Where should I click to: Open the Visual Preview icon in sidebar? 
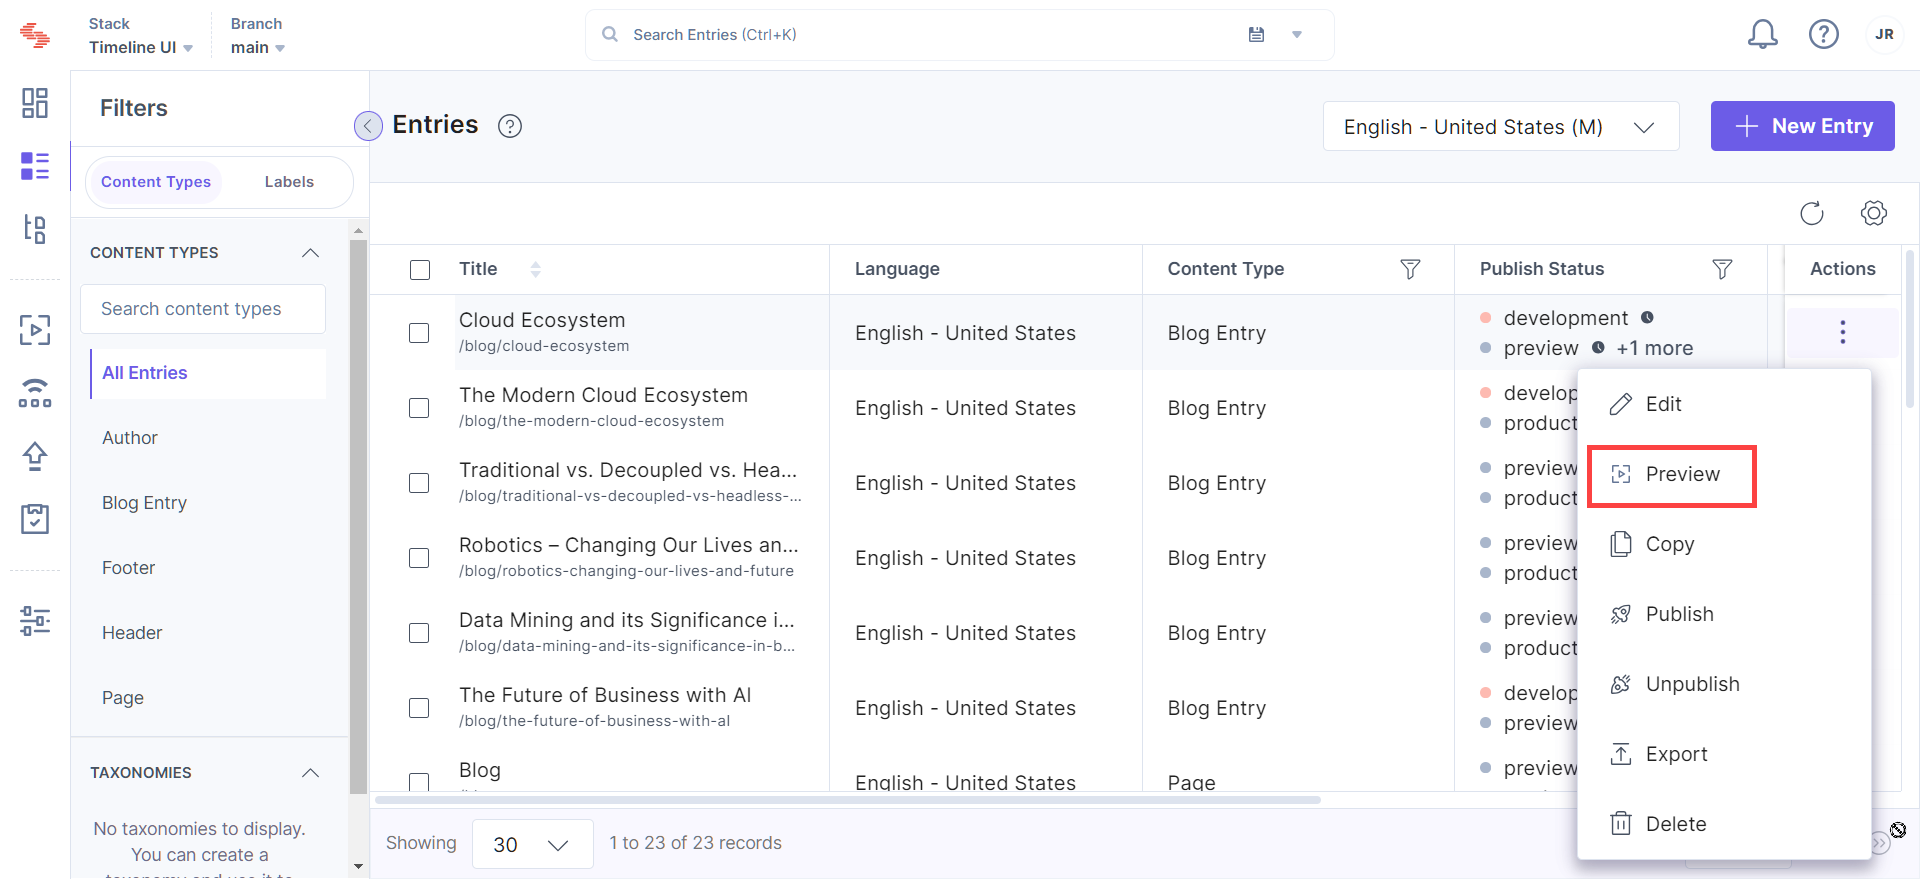click(x=35, y=330)
